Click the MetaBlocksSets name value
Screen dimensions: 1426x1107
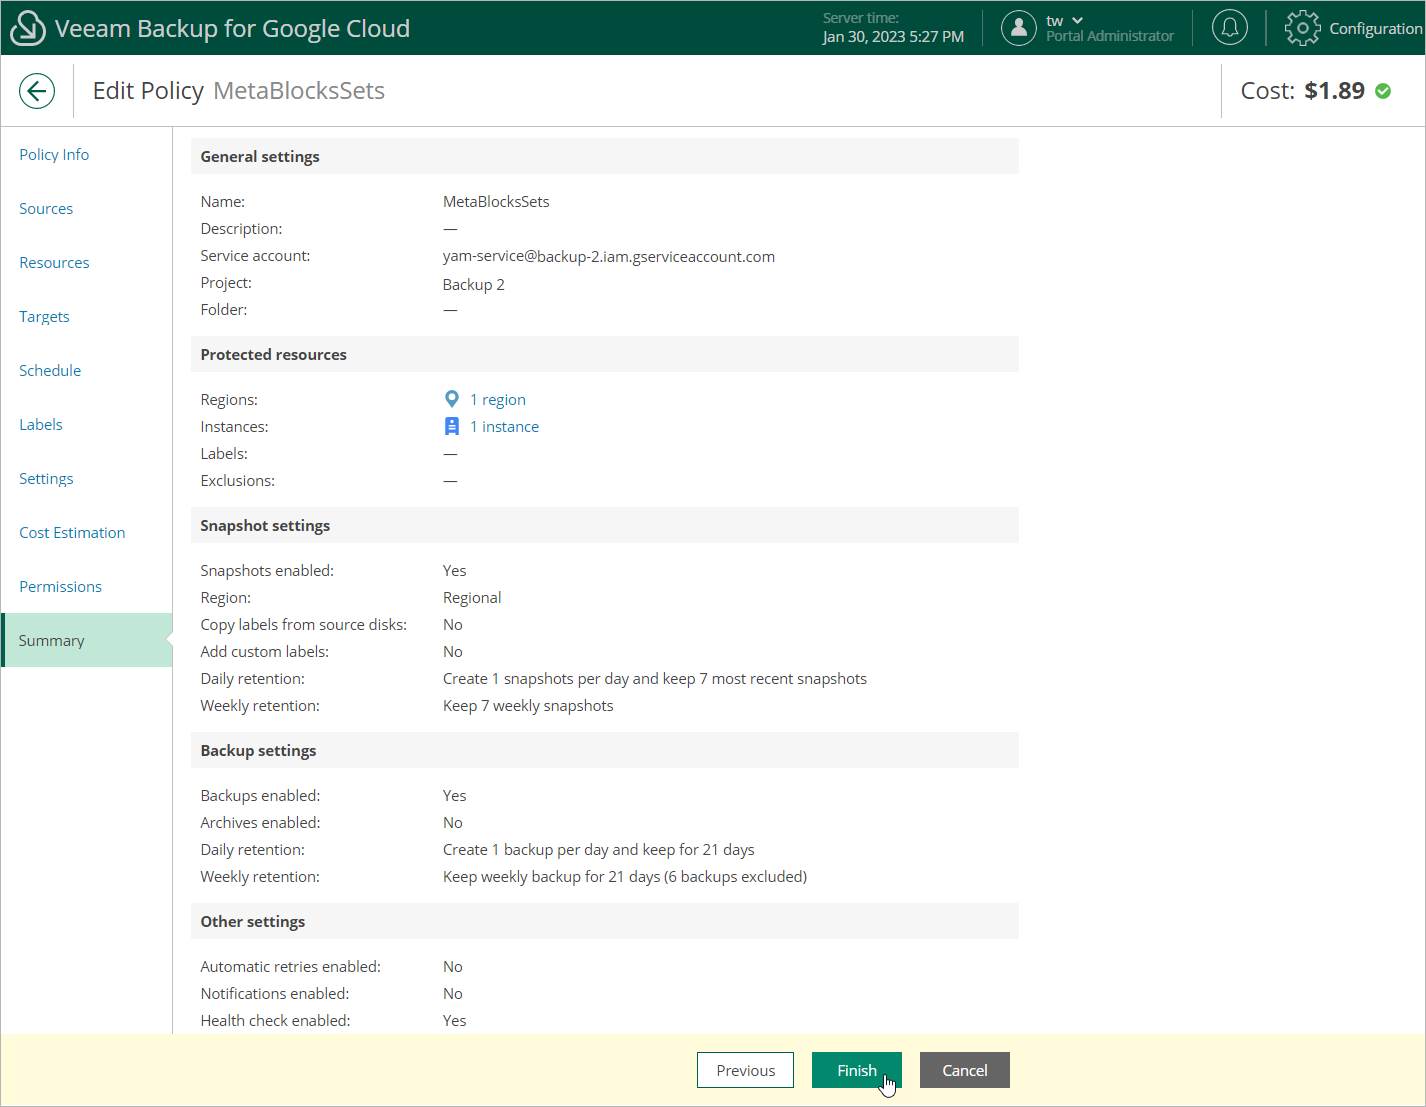click(x=496, y=201)
